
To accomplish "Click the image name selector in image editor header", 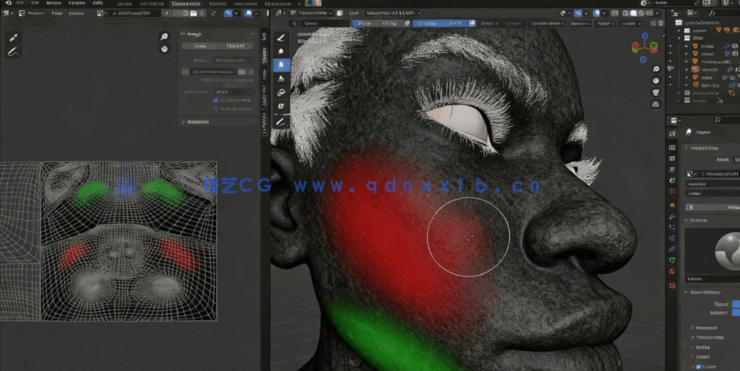I will [132, 13].
